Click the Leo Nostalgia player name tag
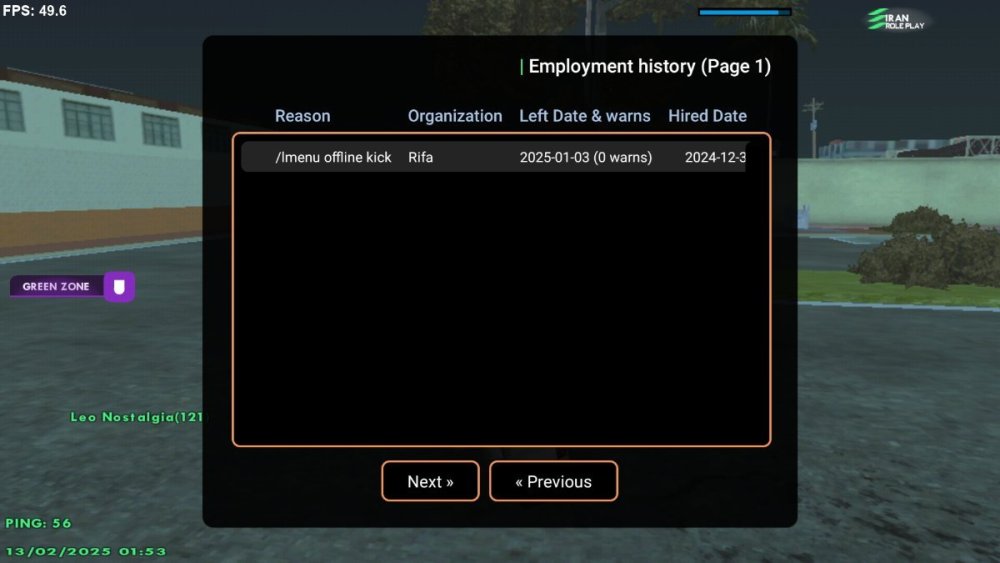This screenshot has width=1000, height=563. click(x=136, y=417)
